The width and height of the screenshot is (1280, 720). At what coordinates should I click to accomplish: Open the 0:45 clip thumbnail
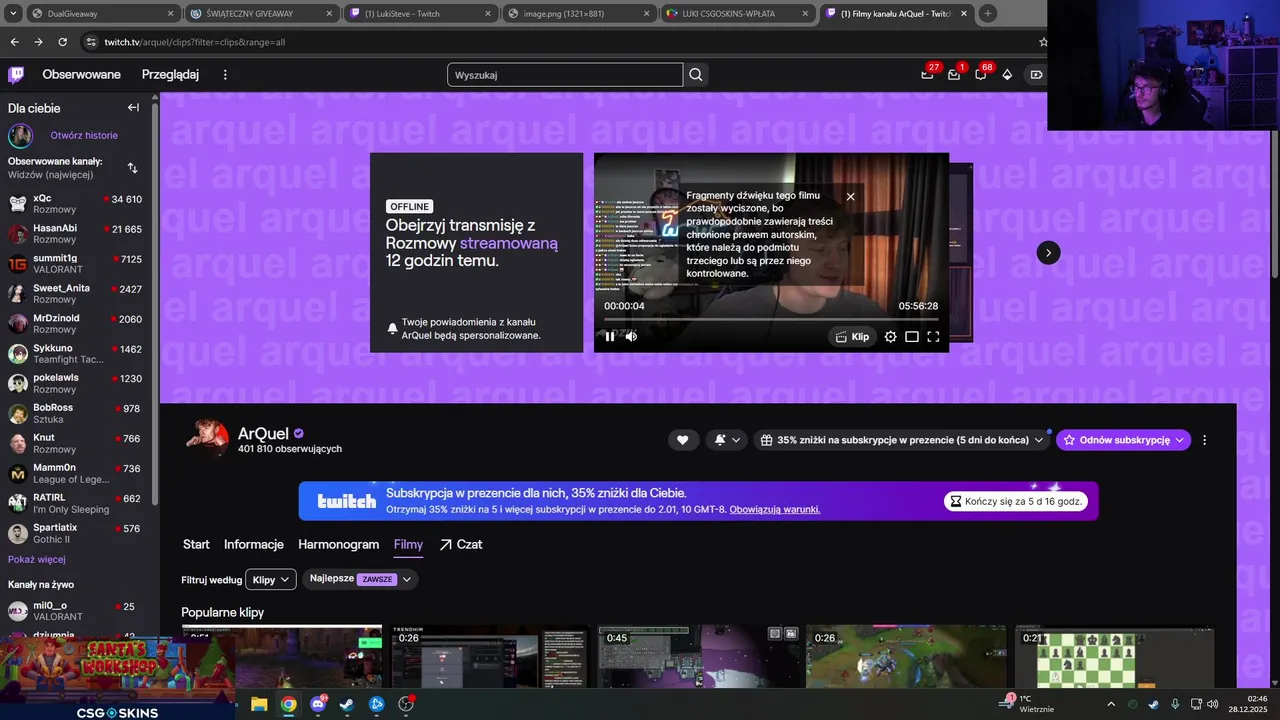[698, 657]
